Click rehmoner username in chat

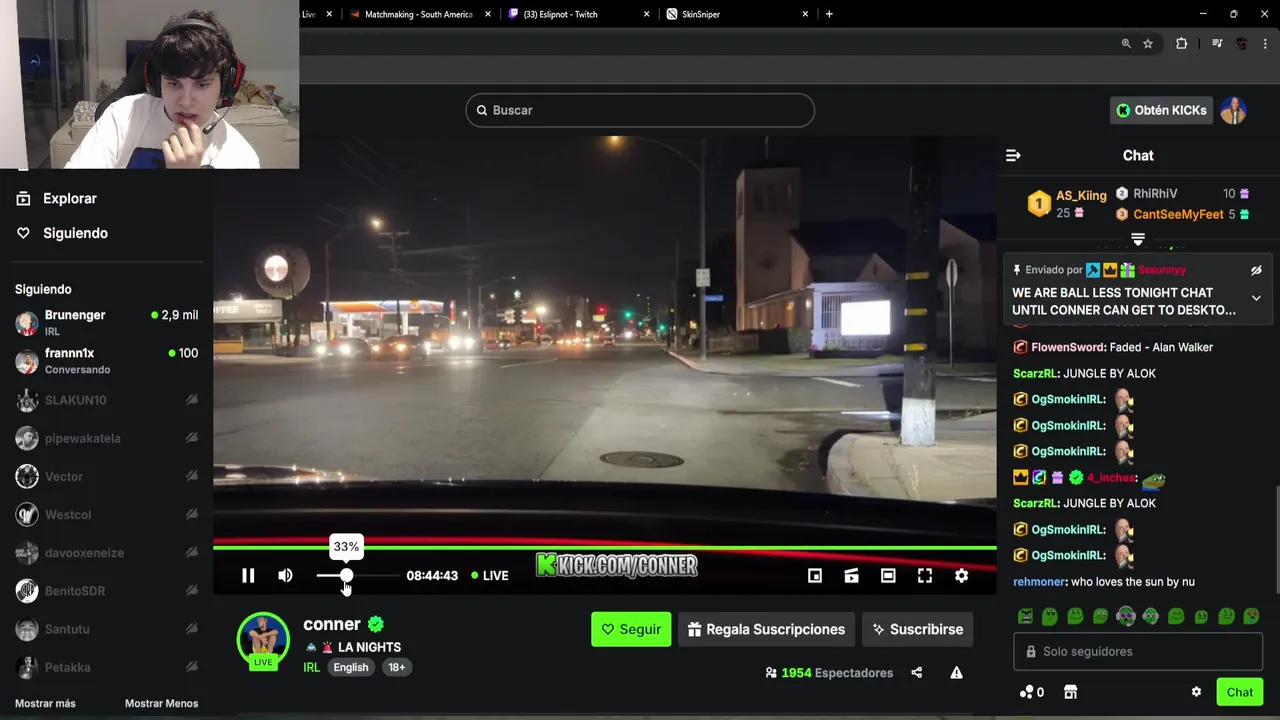(x=1040, y=581)
